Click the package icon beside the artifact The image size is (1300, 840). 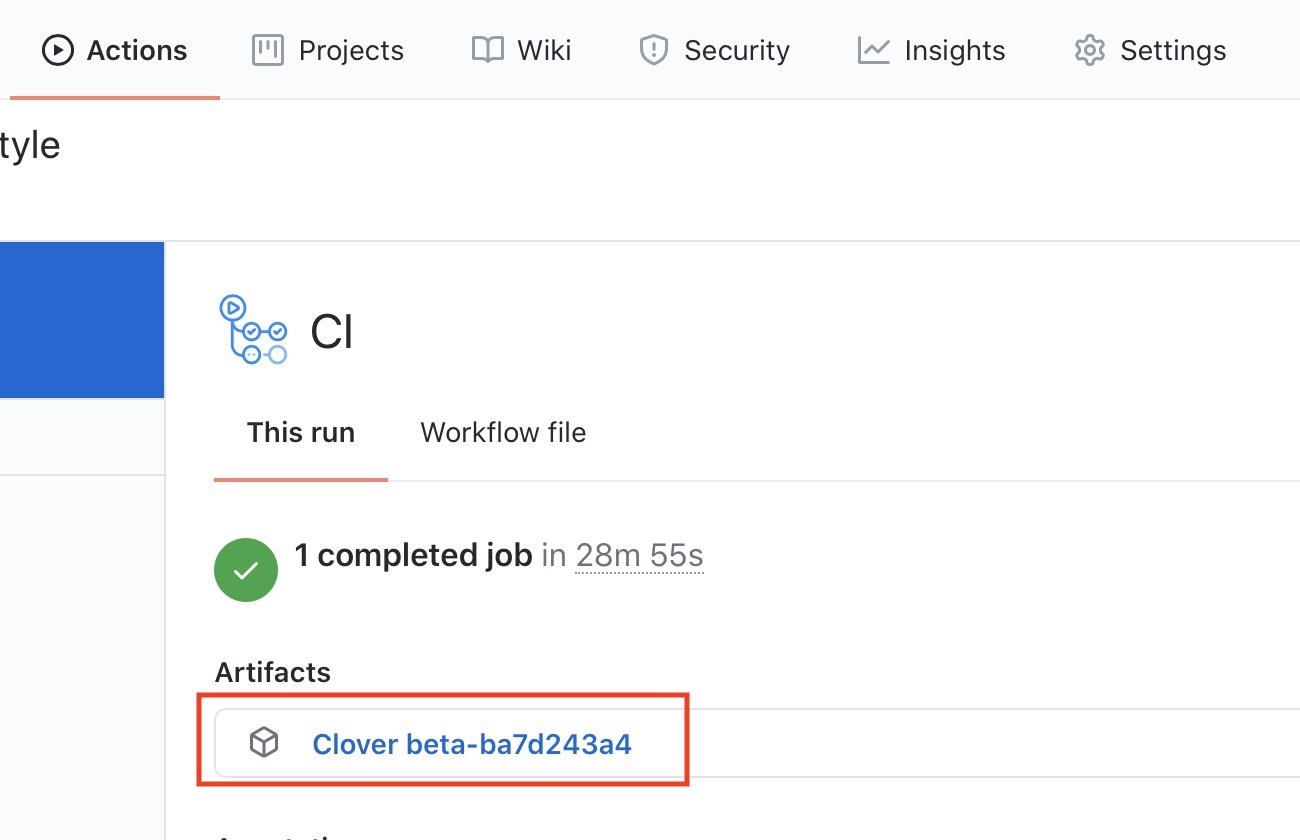tap(266, 743)
